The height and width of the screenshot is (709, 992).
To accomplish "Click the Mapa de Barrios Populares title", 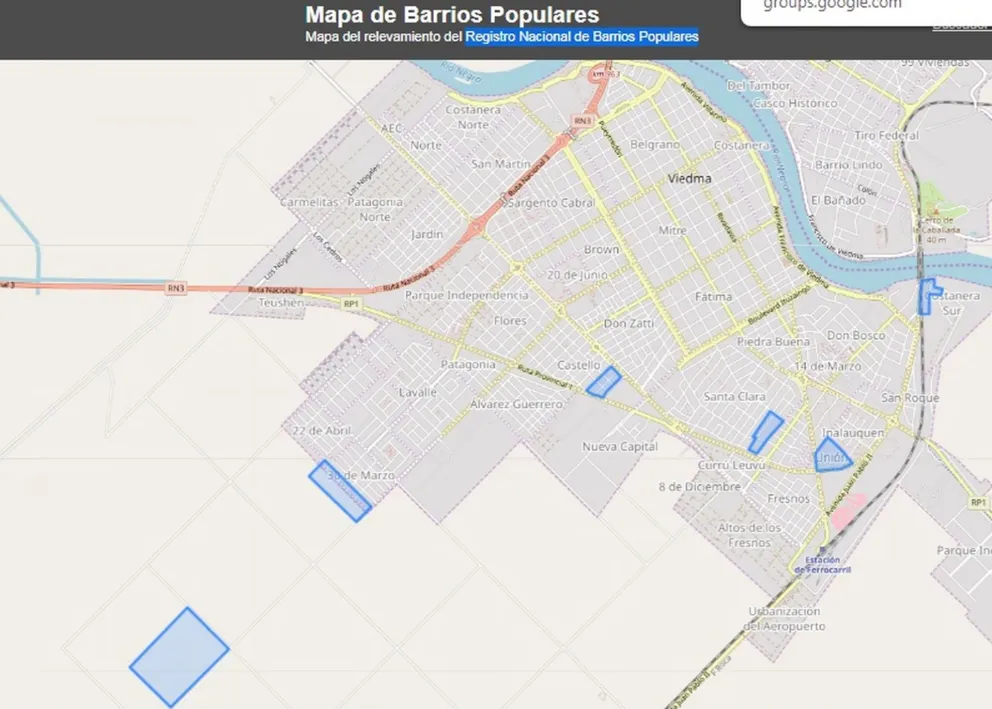I will tap(452, 14).
